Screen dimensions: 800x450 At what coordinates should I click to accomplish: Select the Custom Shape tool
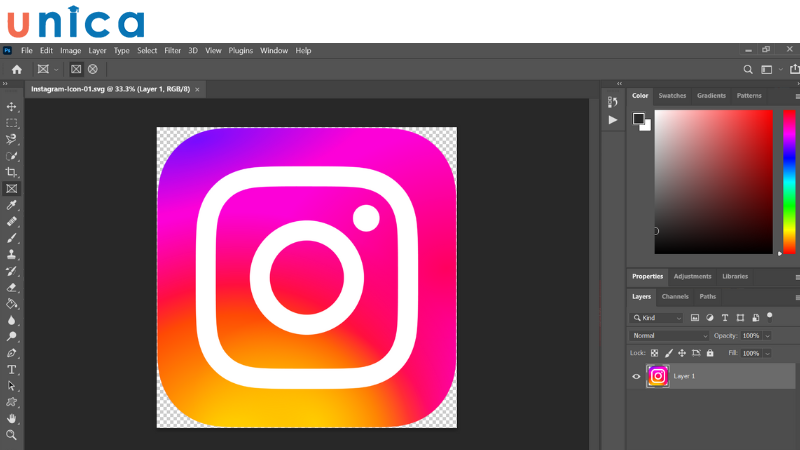(11, 402)
